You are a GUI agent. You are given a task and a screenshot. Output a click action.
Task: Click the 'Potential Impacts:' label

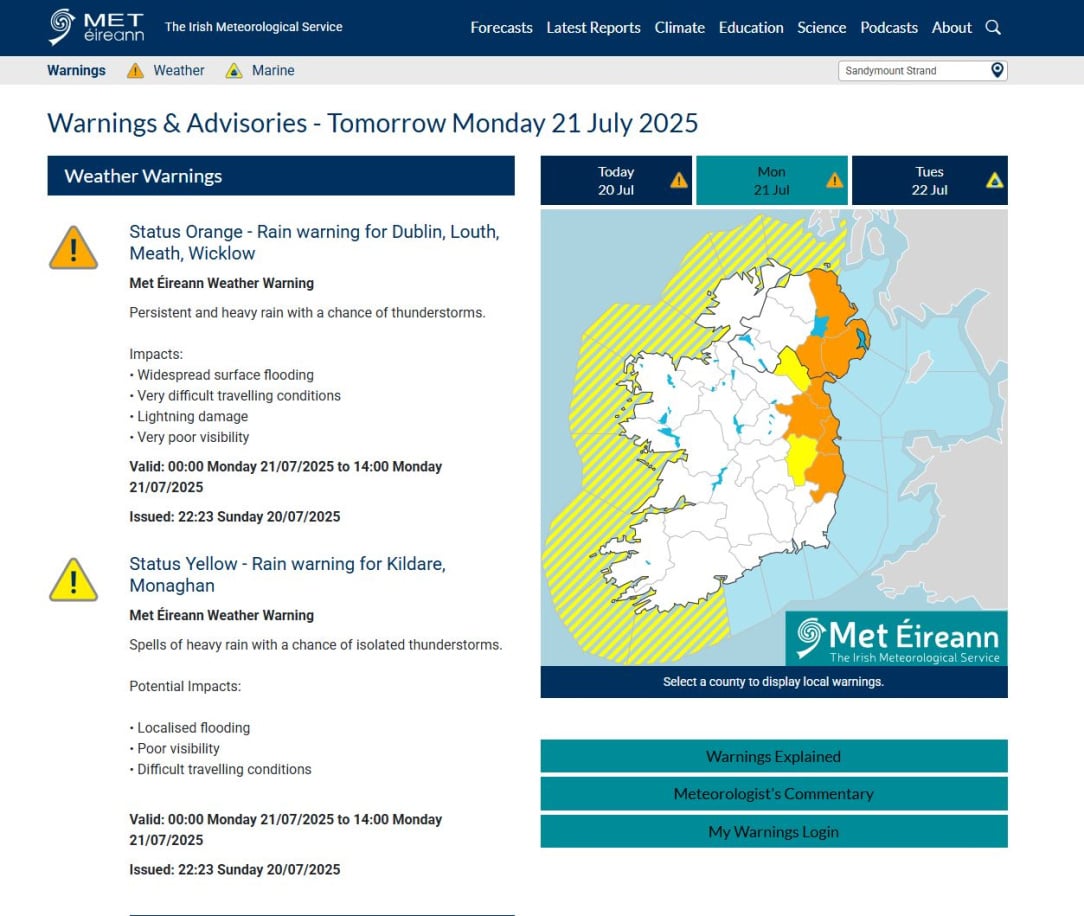(185, 686)
